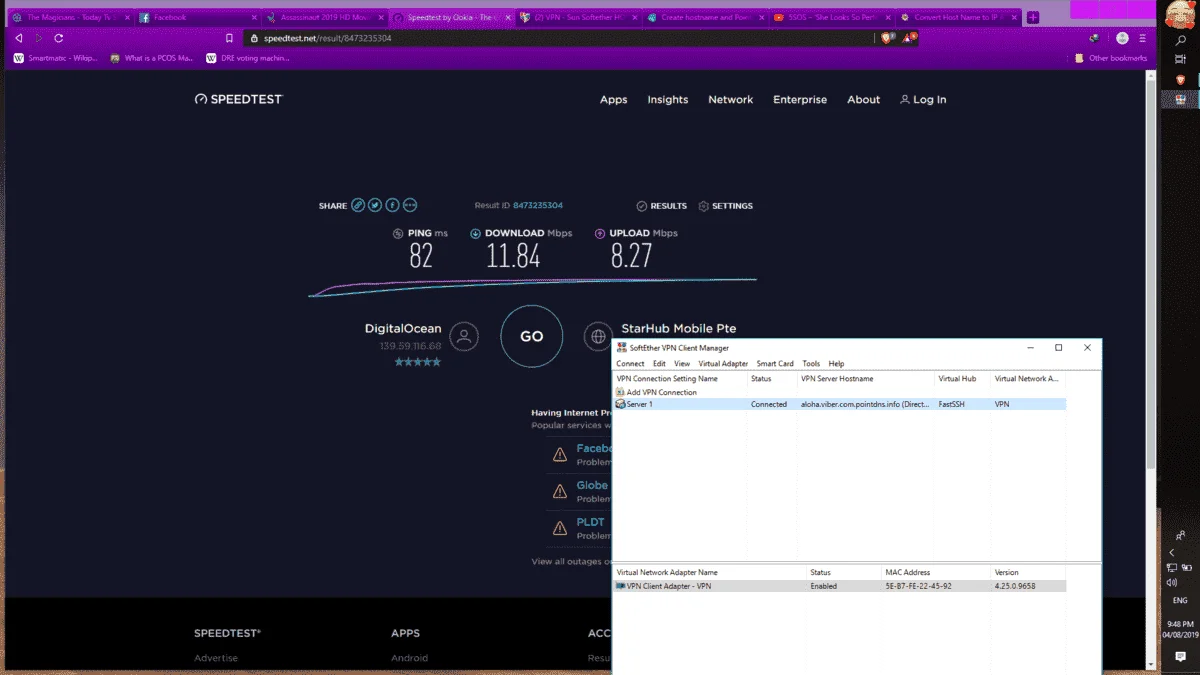This screenshot has height=675, width=1200.
Task: Click the user profile icon beside DigitalOcean
Action: [x=464, y=336]
